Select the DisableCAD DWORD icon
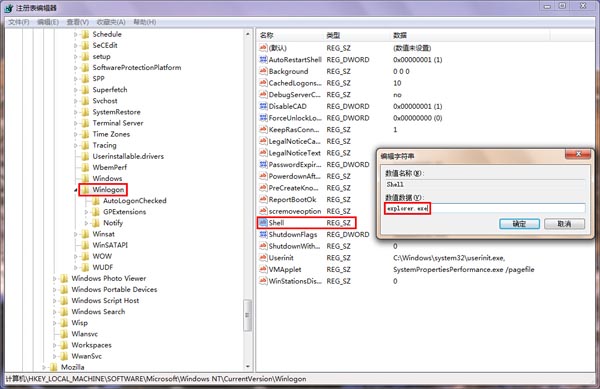600x389 pixels. click(x=263, y=106)
